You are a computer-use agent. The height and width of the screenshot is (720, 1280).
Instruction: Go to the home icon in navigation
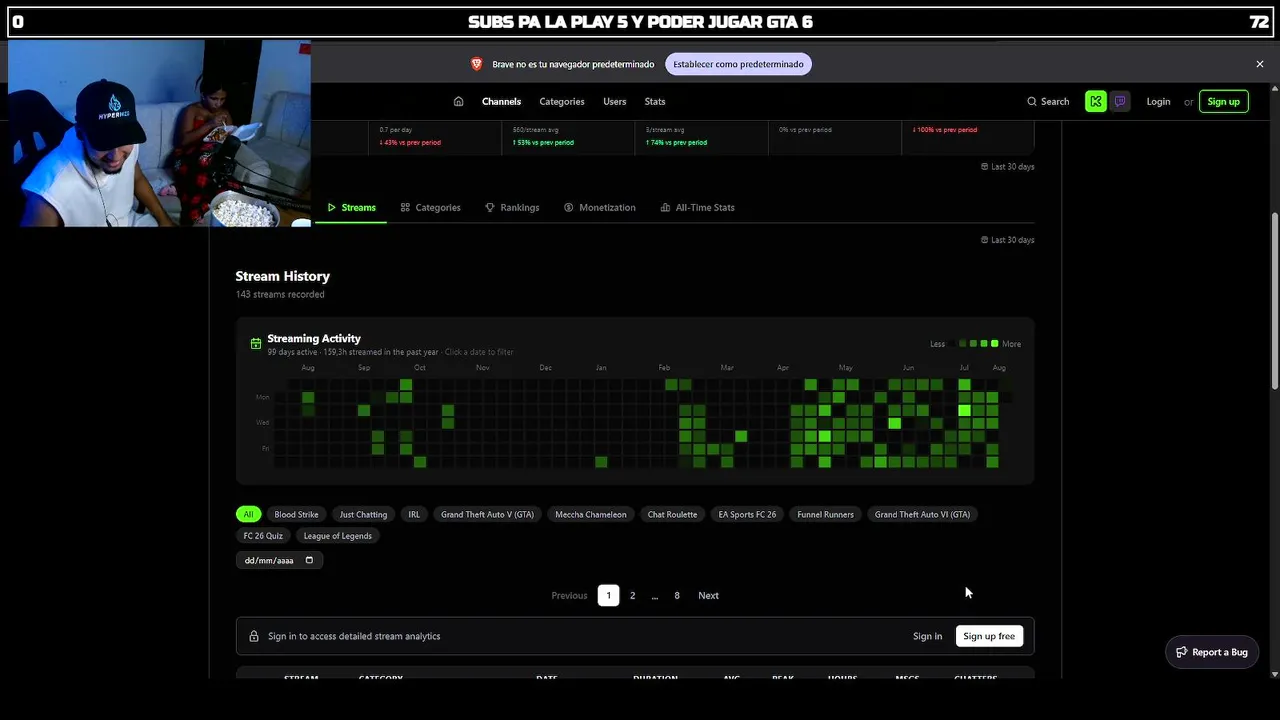[x=458, y=101]
